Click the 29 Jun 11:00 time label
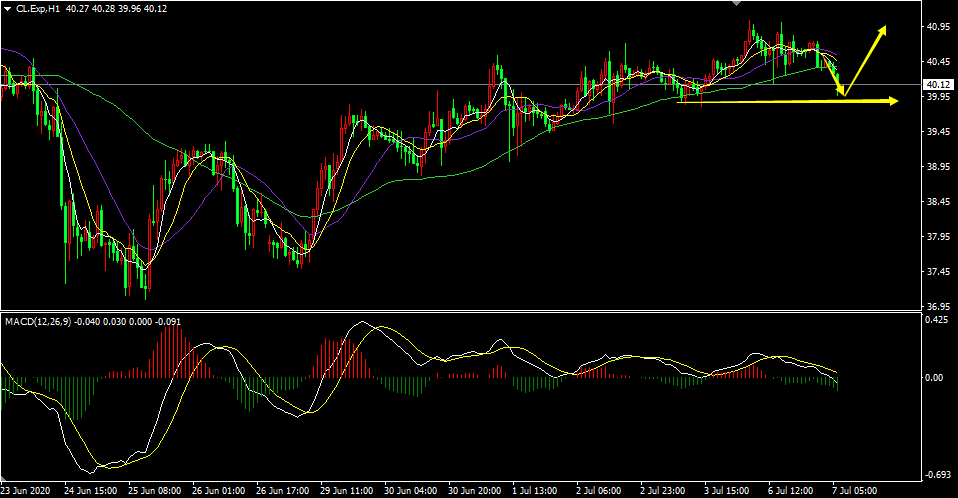Viewport: 958px width, 498px height. pyautogui.click(x=346, y=491)
